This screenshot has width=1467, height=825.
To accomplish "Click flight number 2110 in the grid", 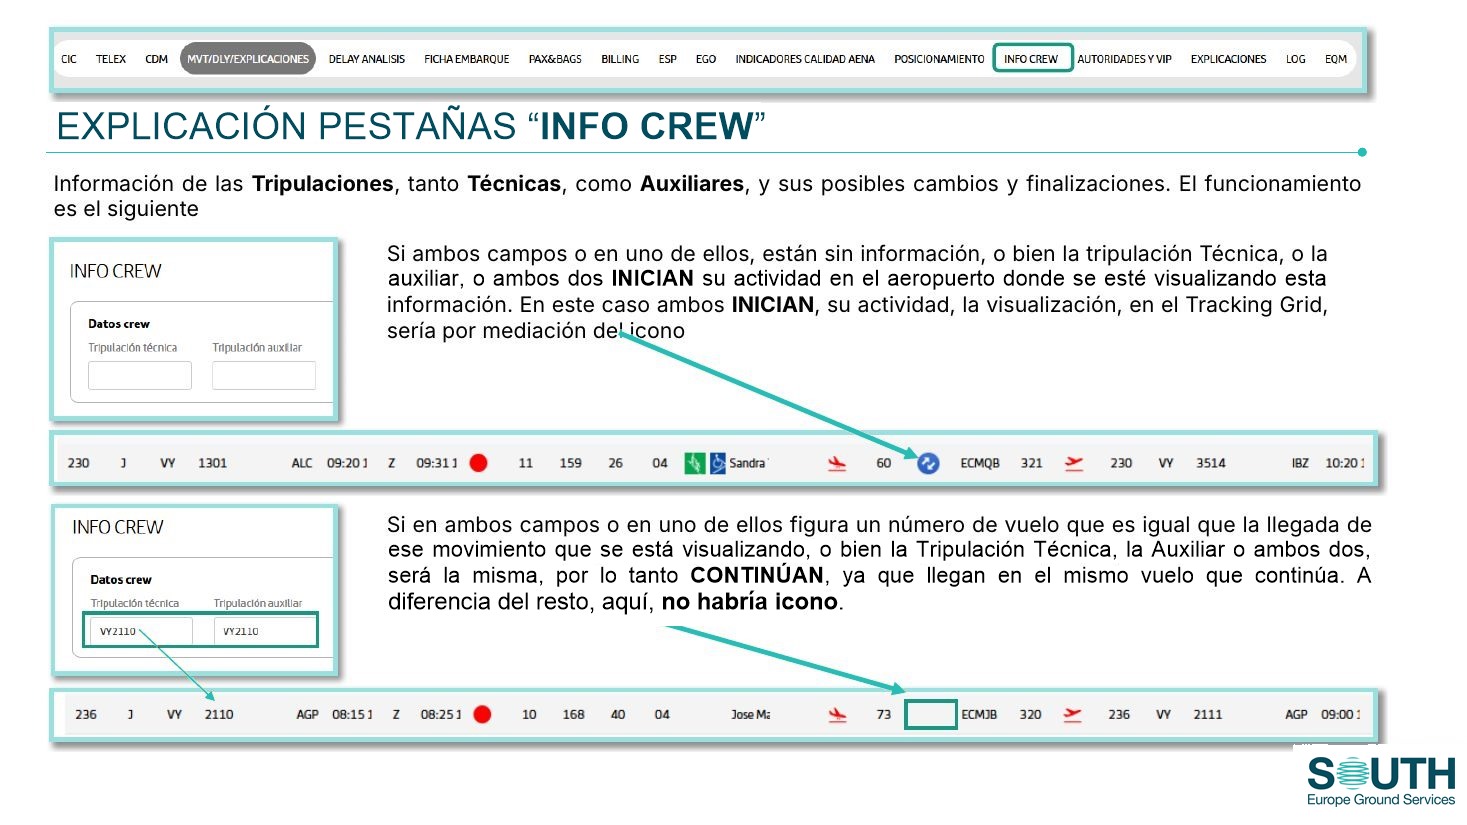I will (219, 714).
